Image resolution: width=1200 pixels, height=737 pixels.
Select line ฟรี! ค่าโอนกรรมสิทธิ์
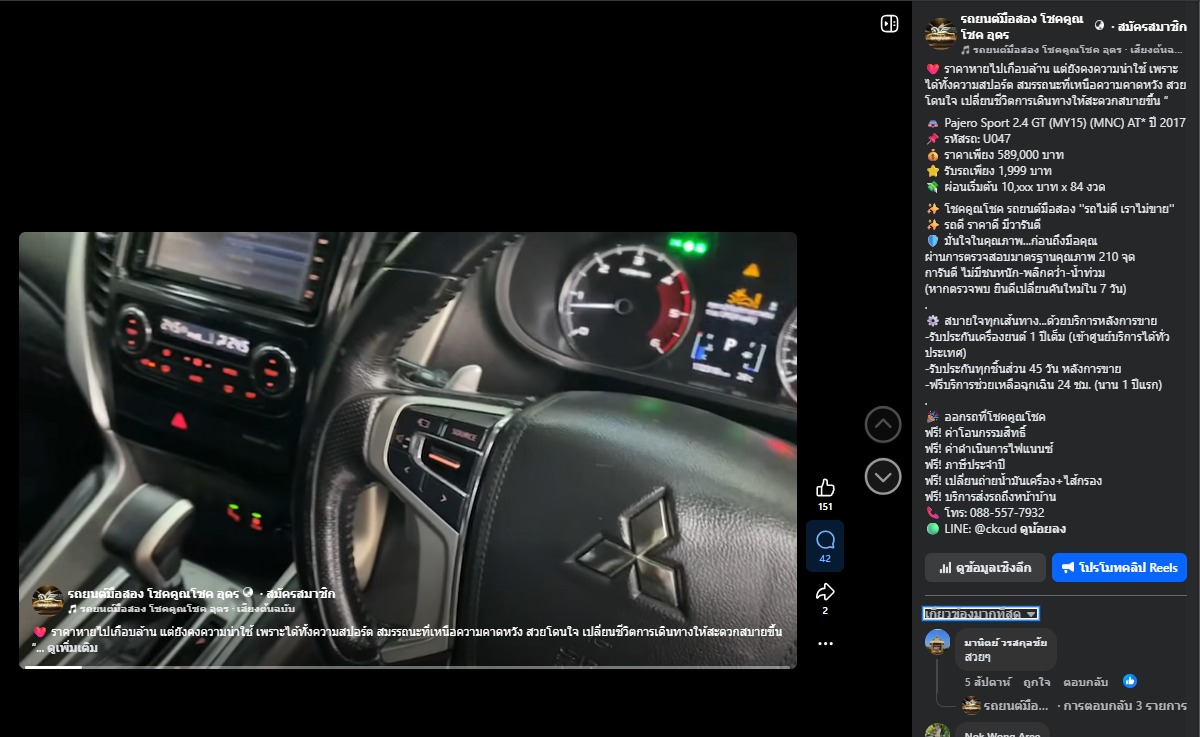tap(975, 432)
